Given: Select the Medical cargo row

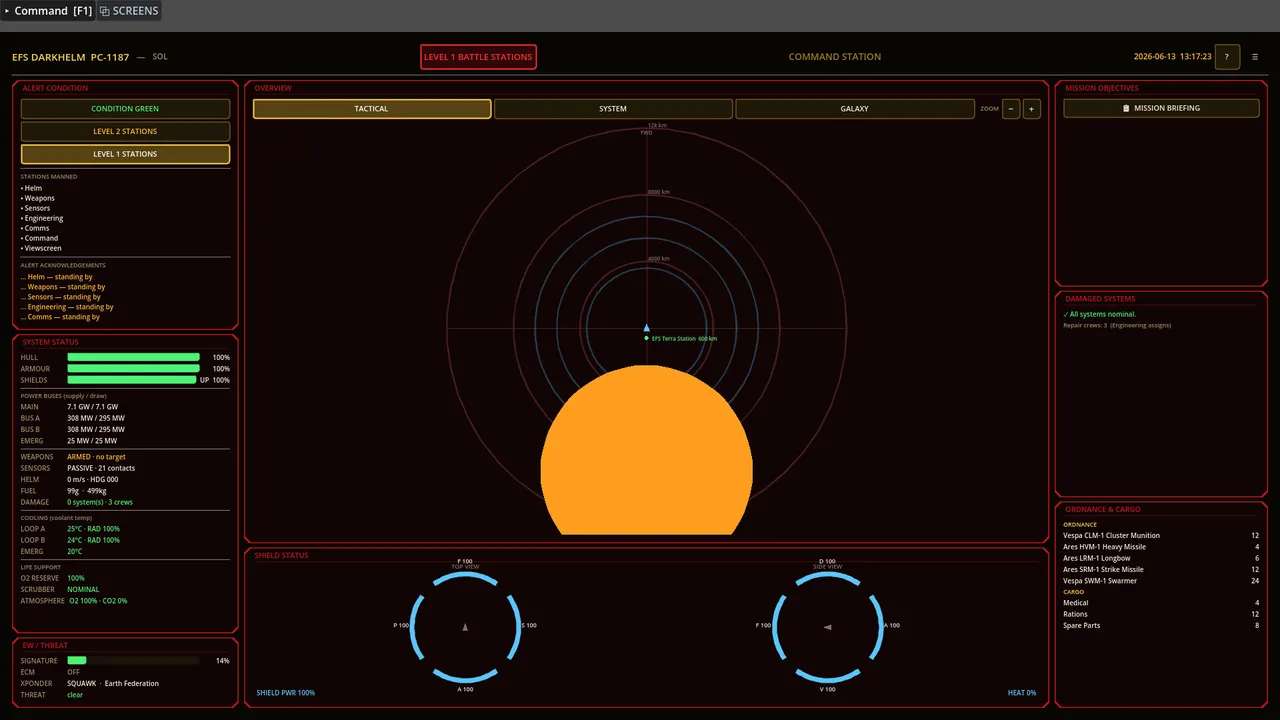Looking at the screenshot, I should coord(1161,603).
